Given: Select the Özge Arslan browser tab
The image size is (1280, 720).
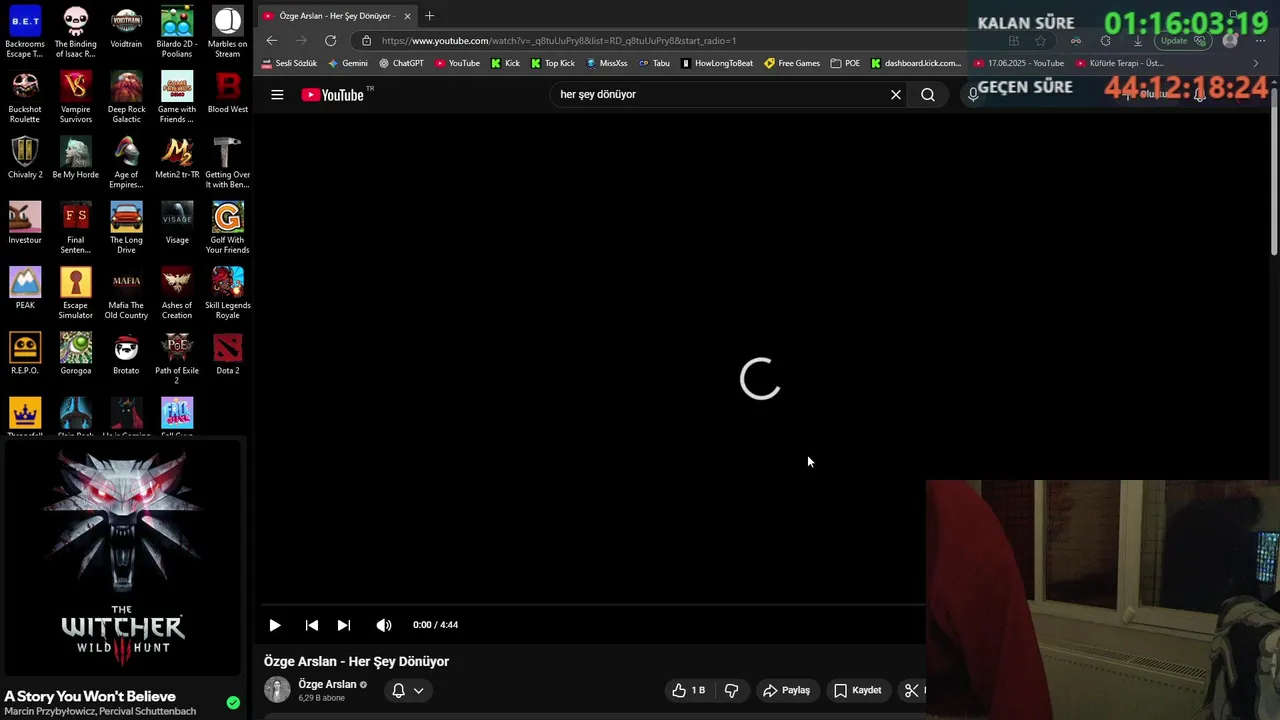Looking at the screenshot, I should pyautogui.click(x=335, y=16).
